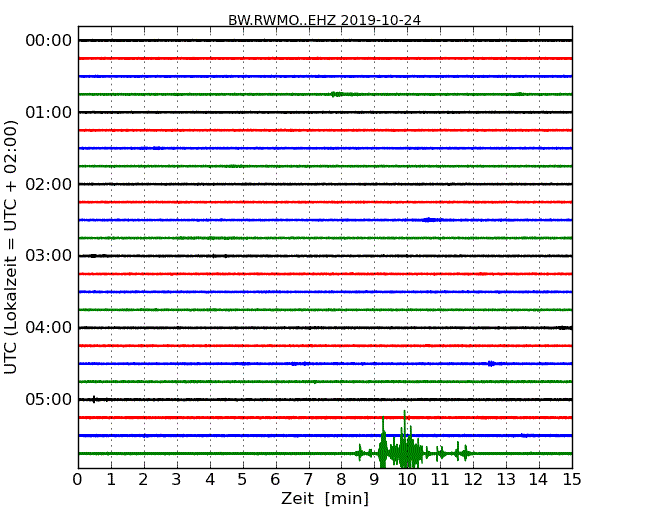This screenshot has height=520, width=650.
Task: Select the x-axis tick label 5
Action: click(x=242, y=480)
